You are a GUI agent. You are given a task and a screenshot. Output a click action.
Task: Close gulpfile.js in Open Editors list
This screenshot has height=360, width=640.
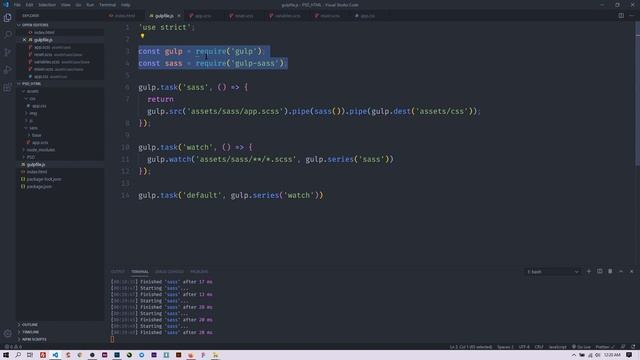(24, 40)
